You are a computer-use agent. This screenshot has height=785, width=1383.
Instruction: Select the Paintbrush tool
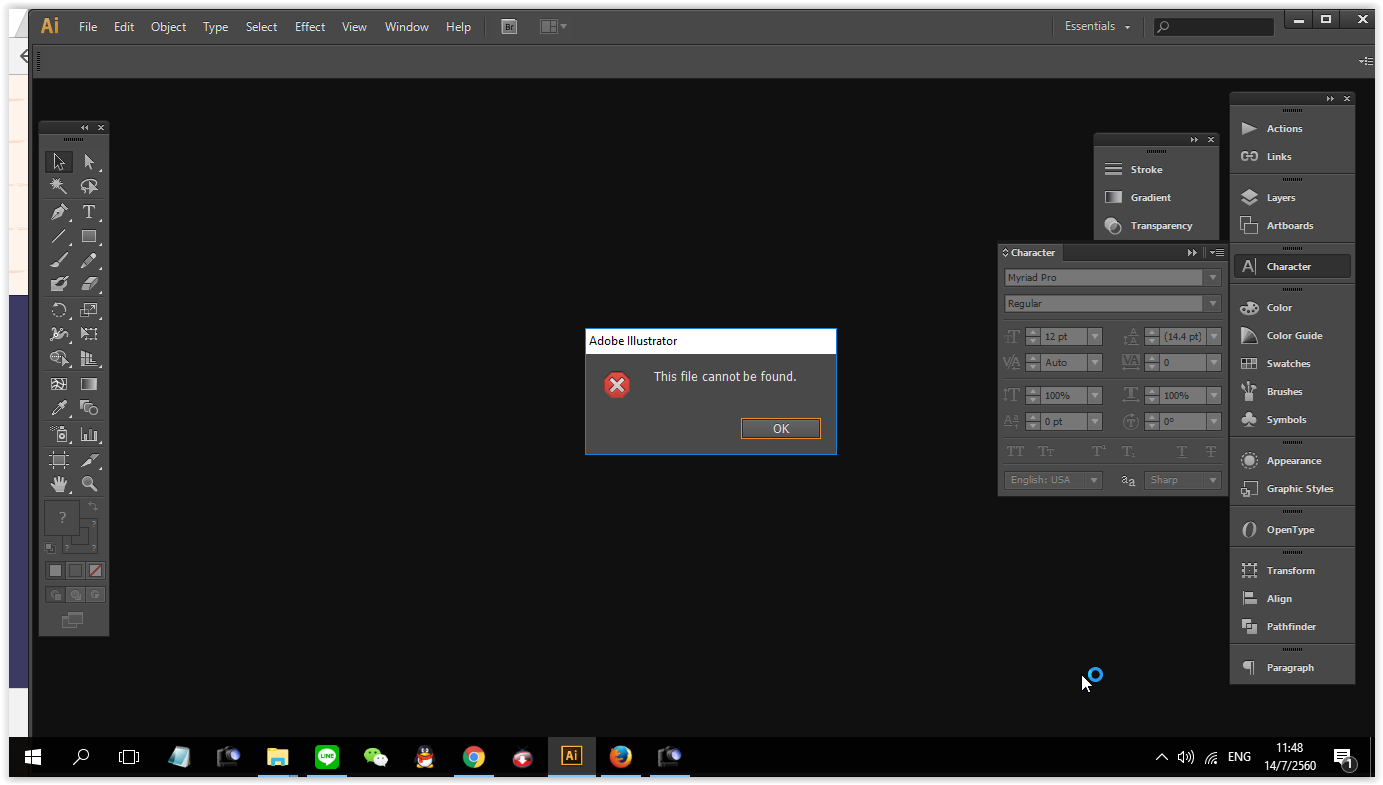click(x=59, y=261)
